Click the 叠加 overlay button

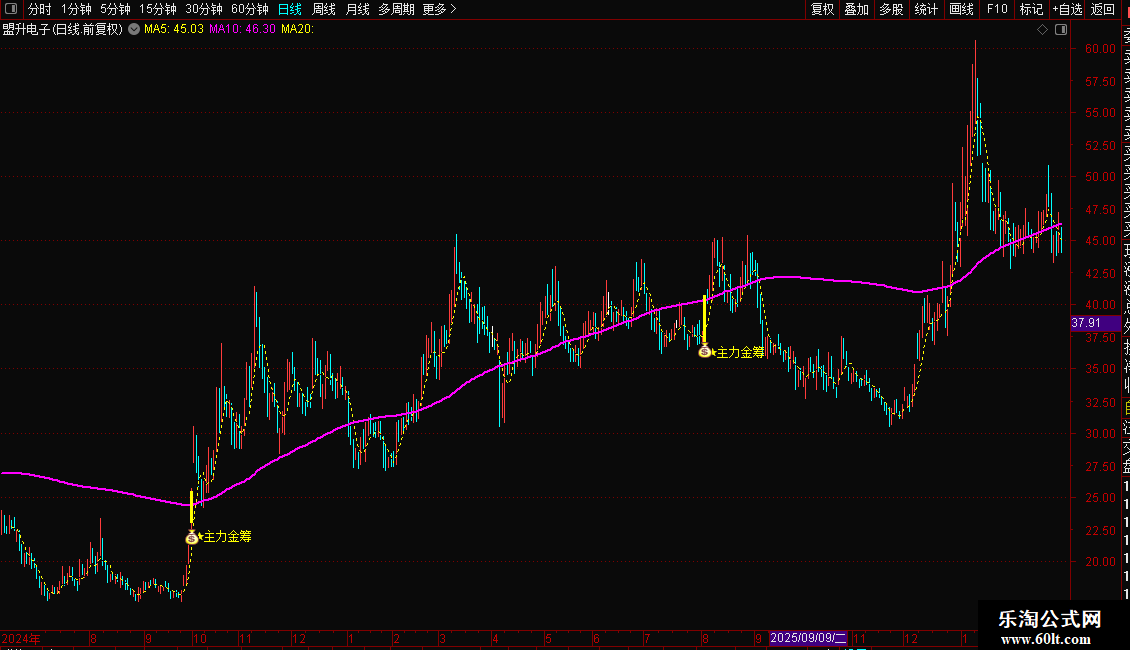click(x=857, y=9)
